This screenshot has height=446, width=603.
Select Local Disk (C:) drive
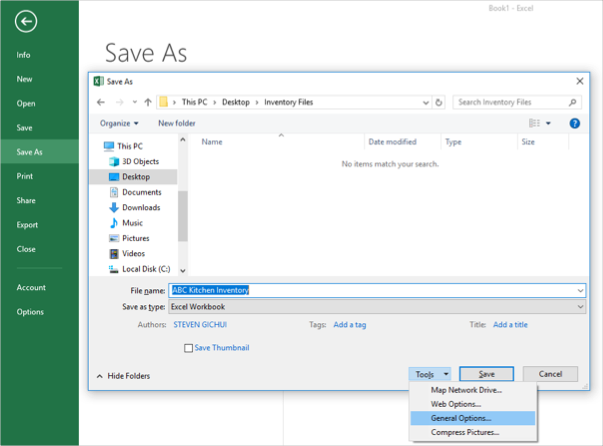point(146,268)
